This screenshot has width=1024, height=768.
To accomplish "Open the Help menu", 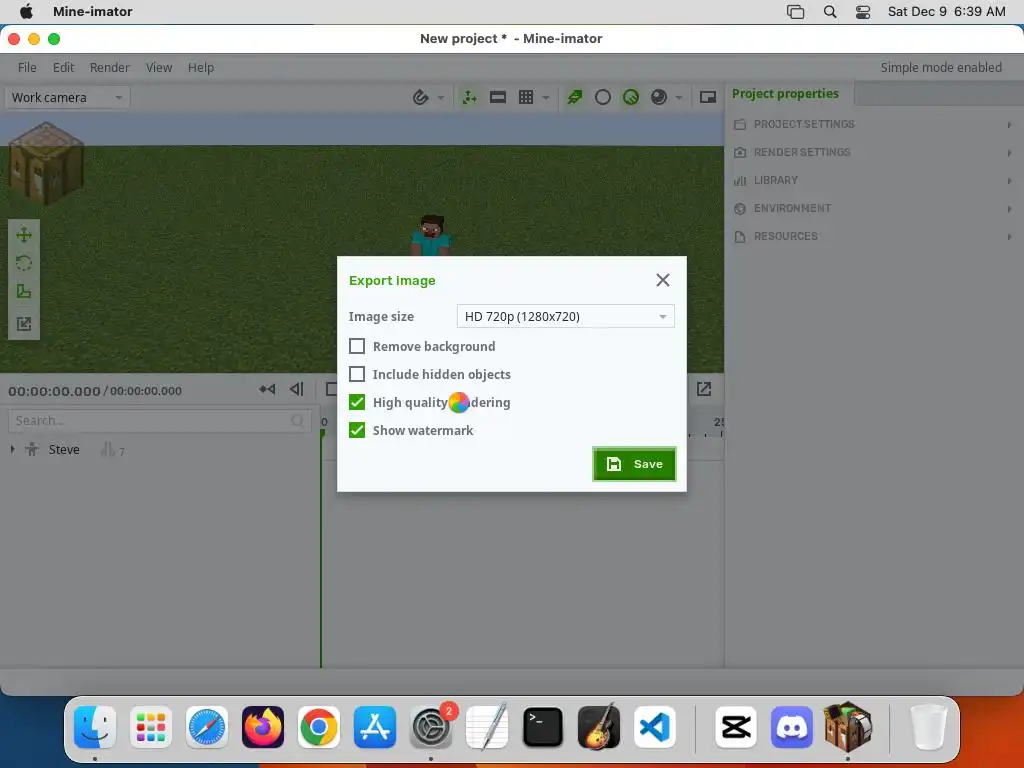I will 200,67.
